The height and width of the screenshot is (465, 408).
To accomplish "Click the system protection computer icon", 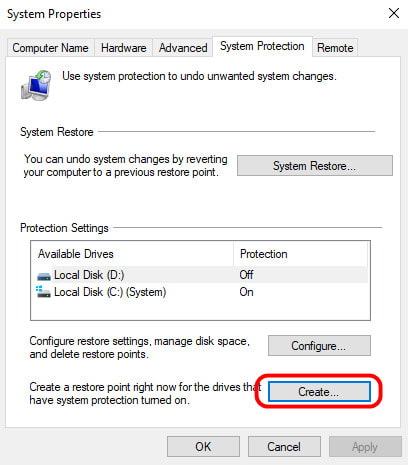I will [37, 85].
